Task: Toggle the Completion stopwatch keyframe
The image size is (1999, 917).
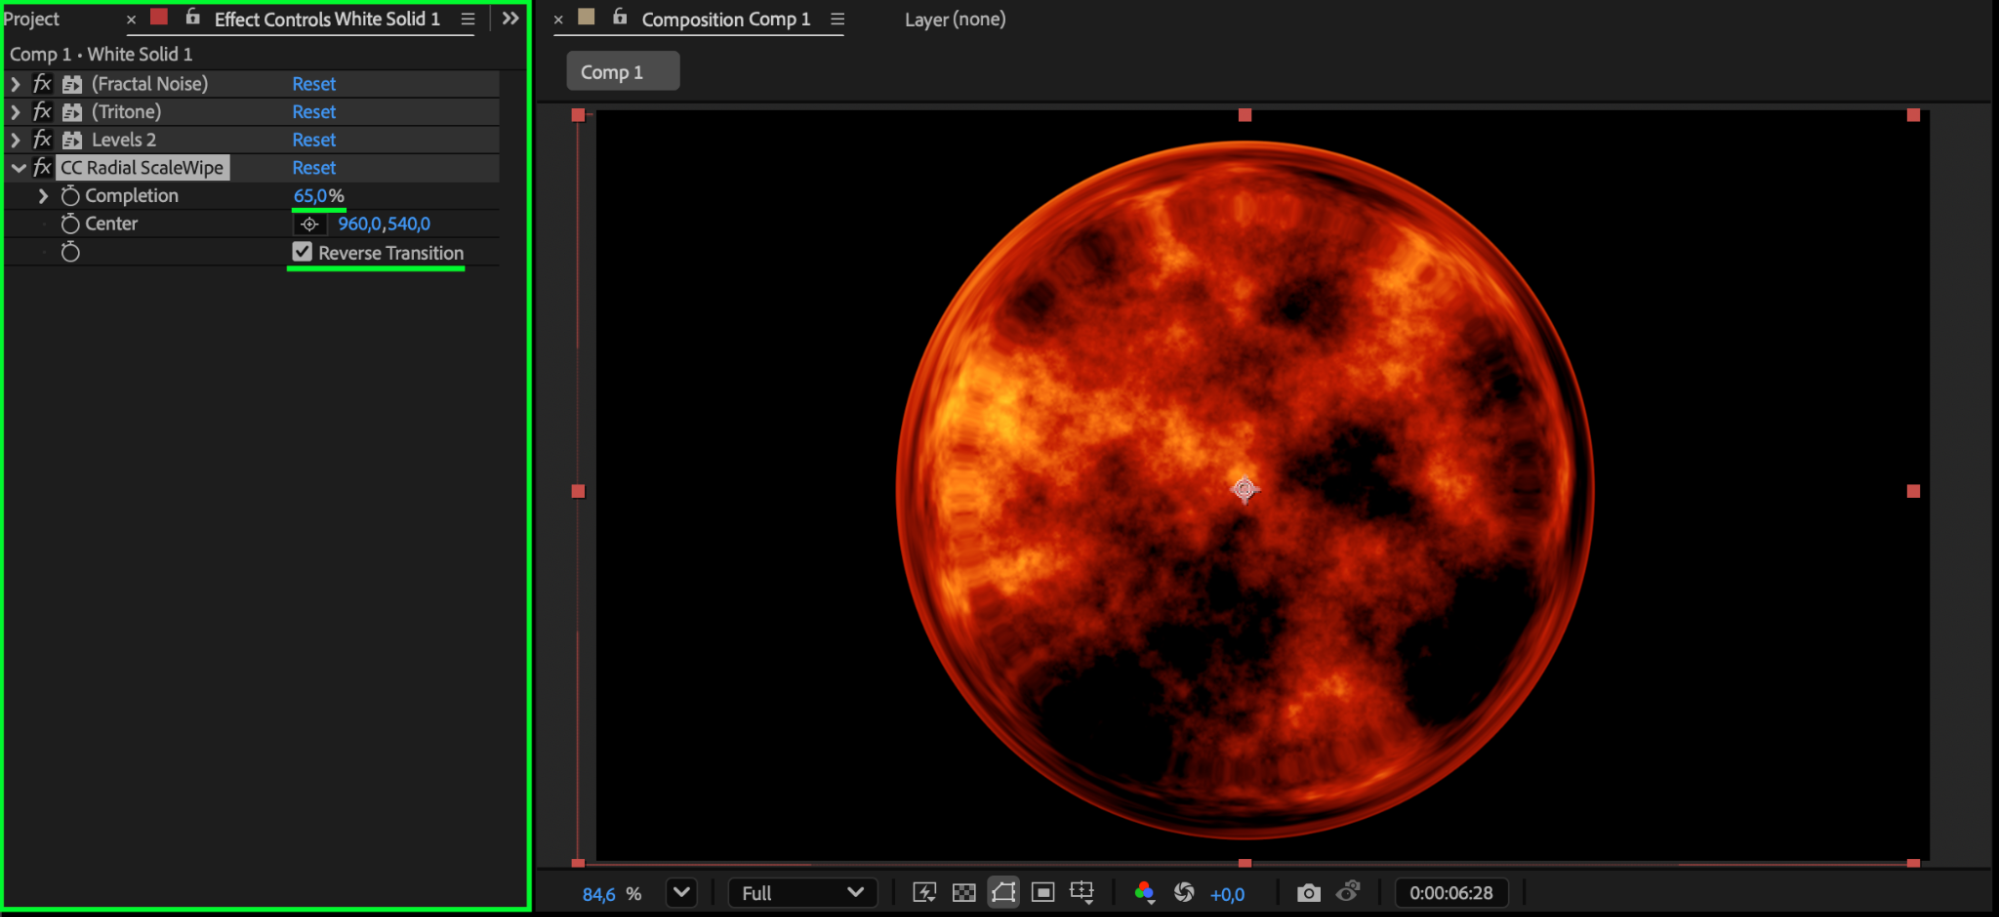Action: click(70, 196)
